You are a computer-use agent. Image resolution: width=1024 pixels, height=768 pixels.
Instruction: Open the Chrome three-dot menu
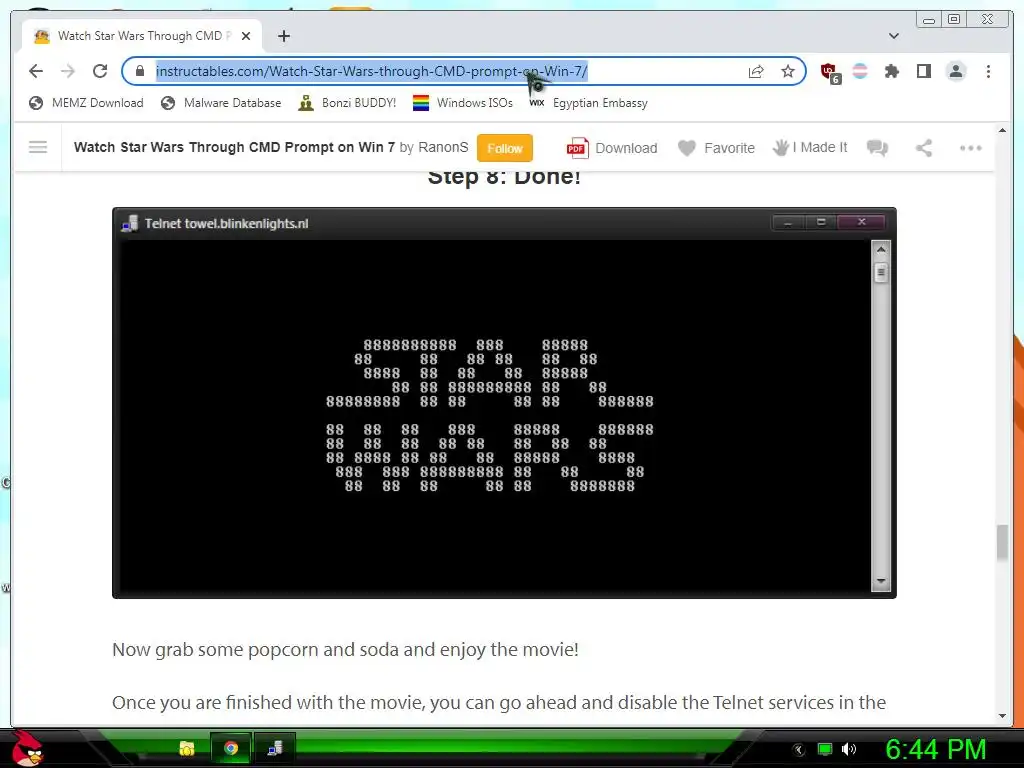click(x=988, y=71)
